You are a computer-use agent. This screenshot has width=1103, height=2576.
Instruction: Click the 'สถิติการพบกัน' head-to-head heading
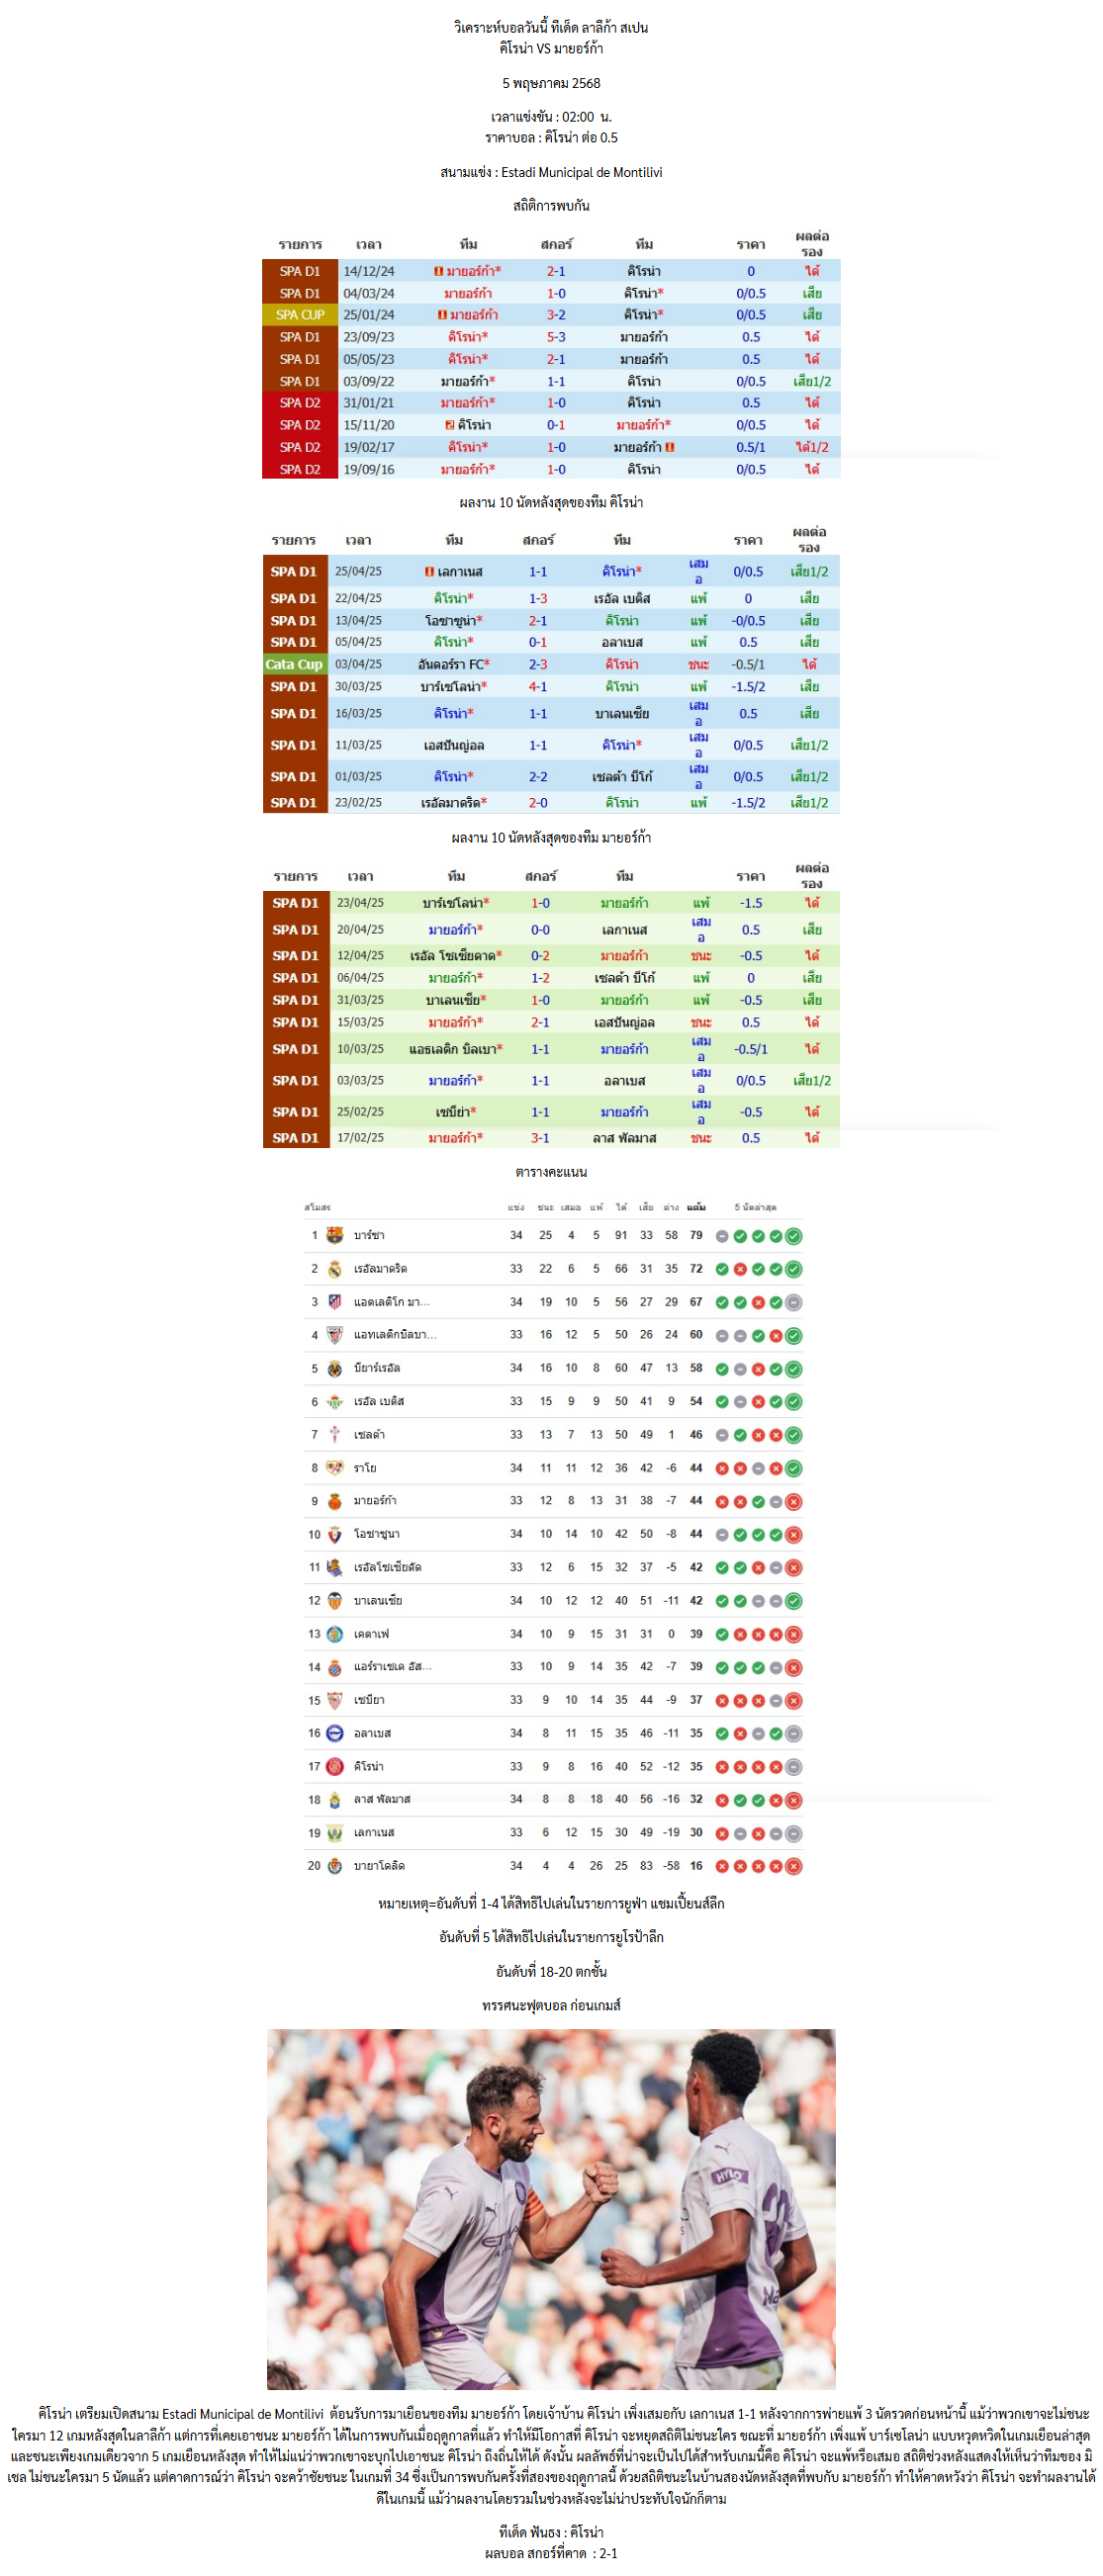coord(551,206)
